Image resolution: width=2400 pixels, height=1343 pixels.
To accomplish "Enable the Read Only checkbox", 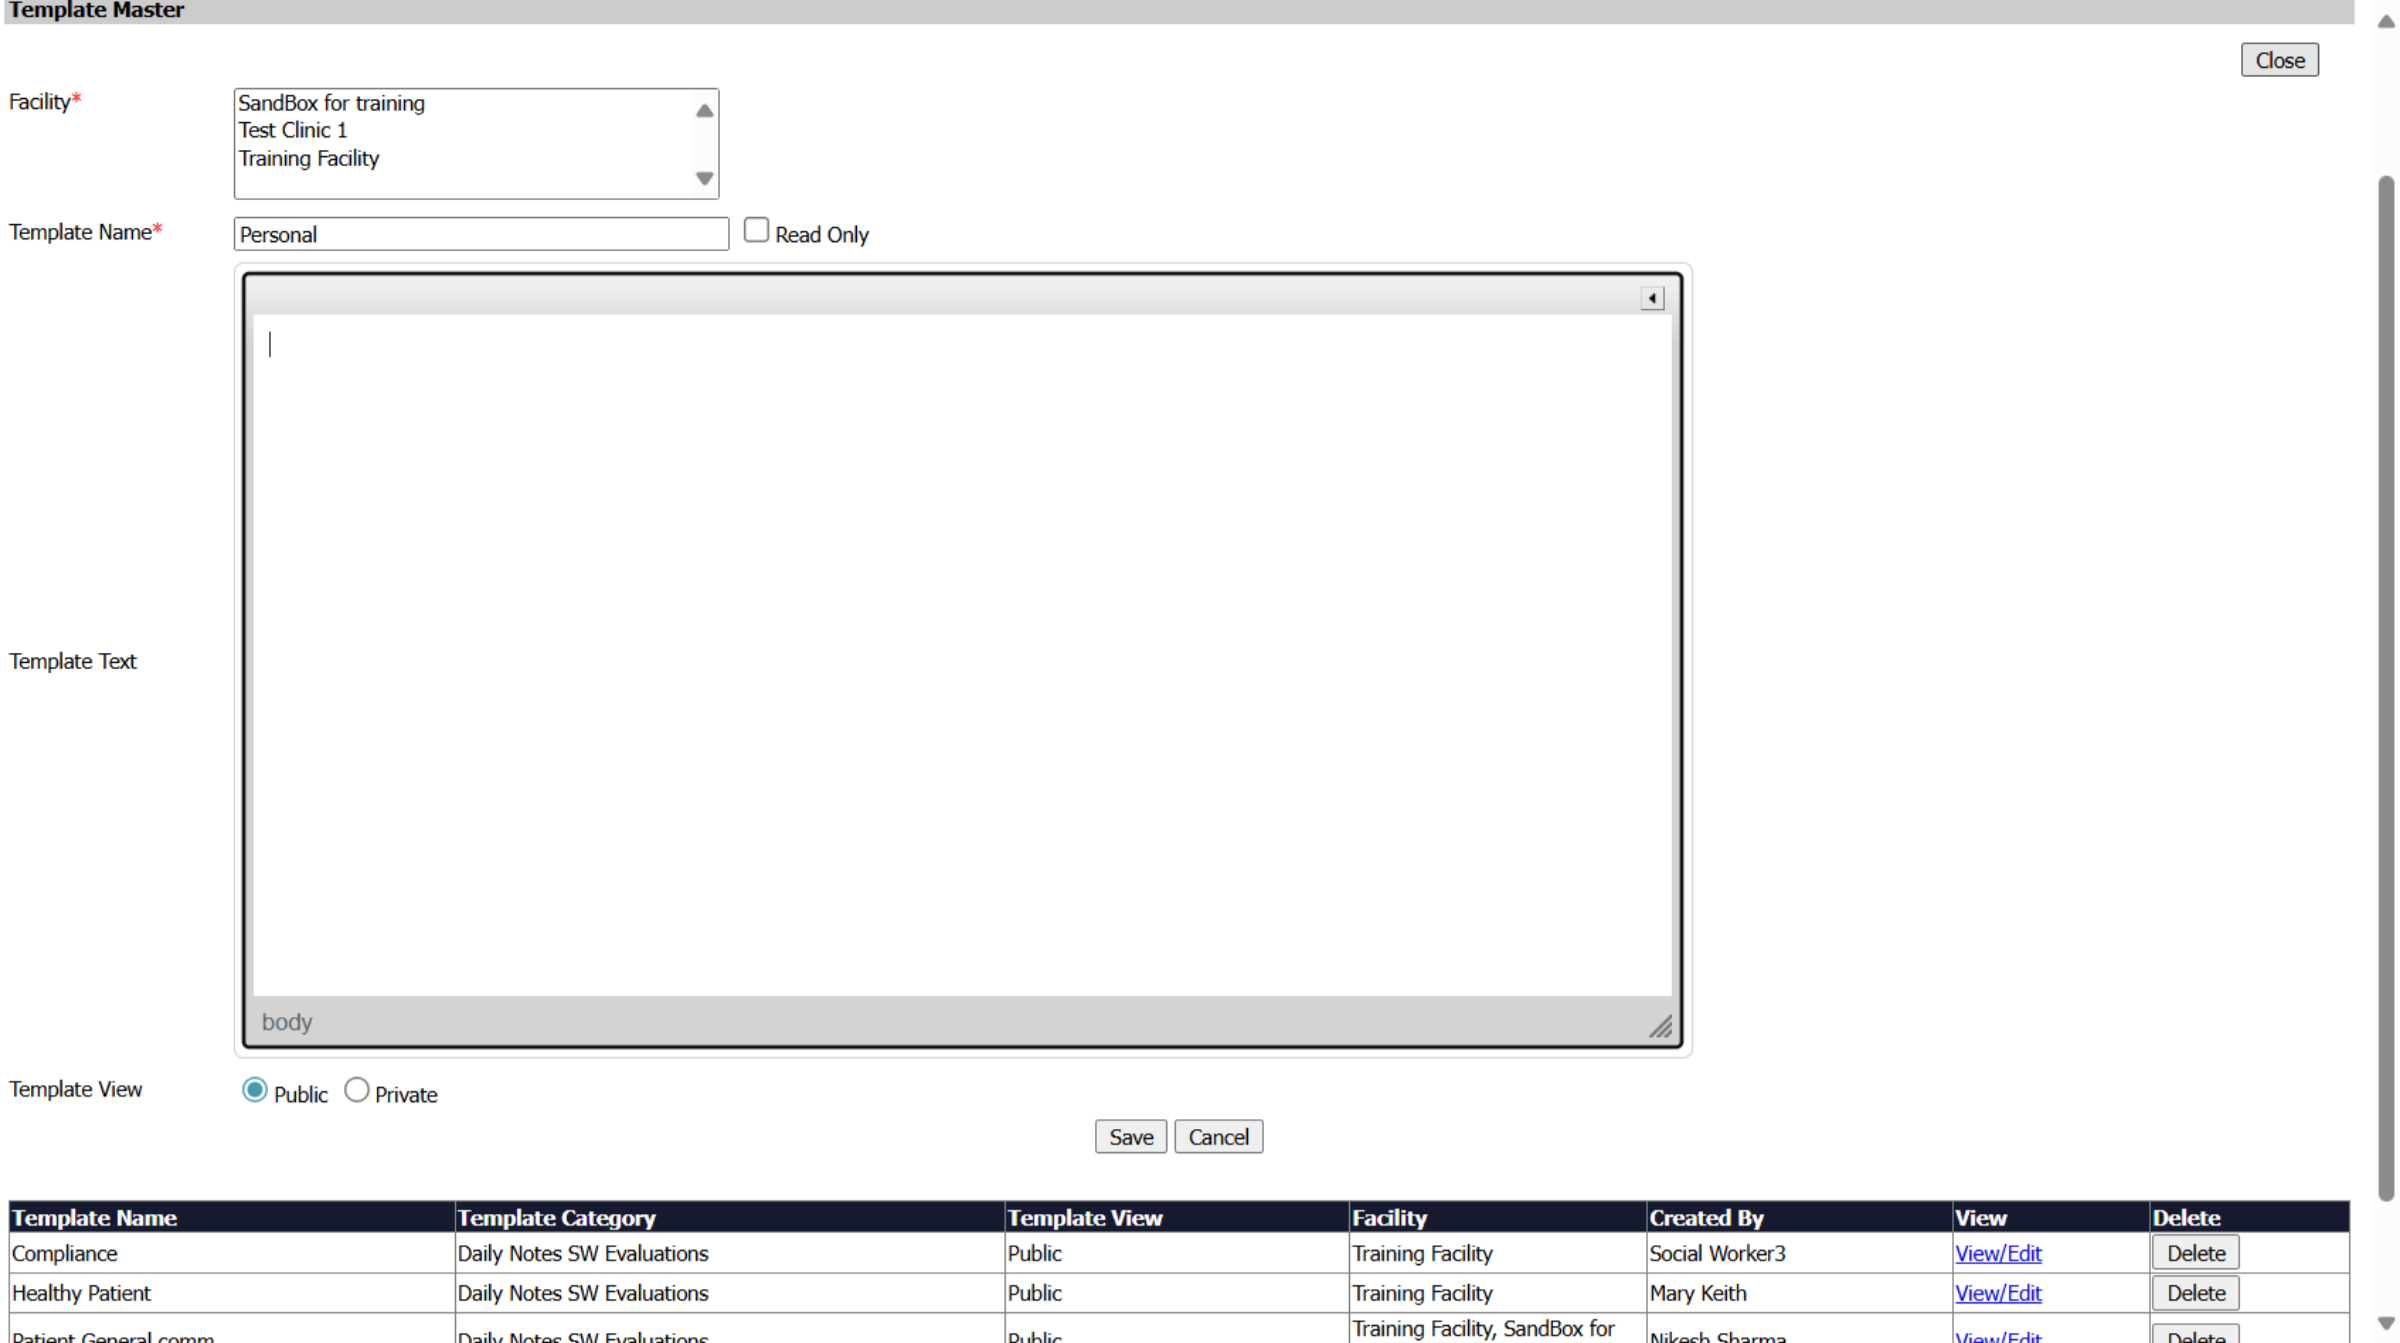I will 756,230.
